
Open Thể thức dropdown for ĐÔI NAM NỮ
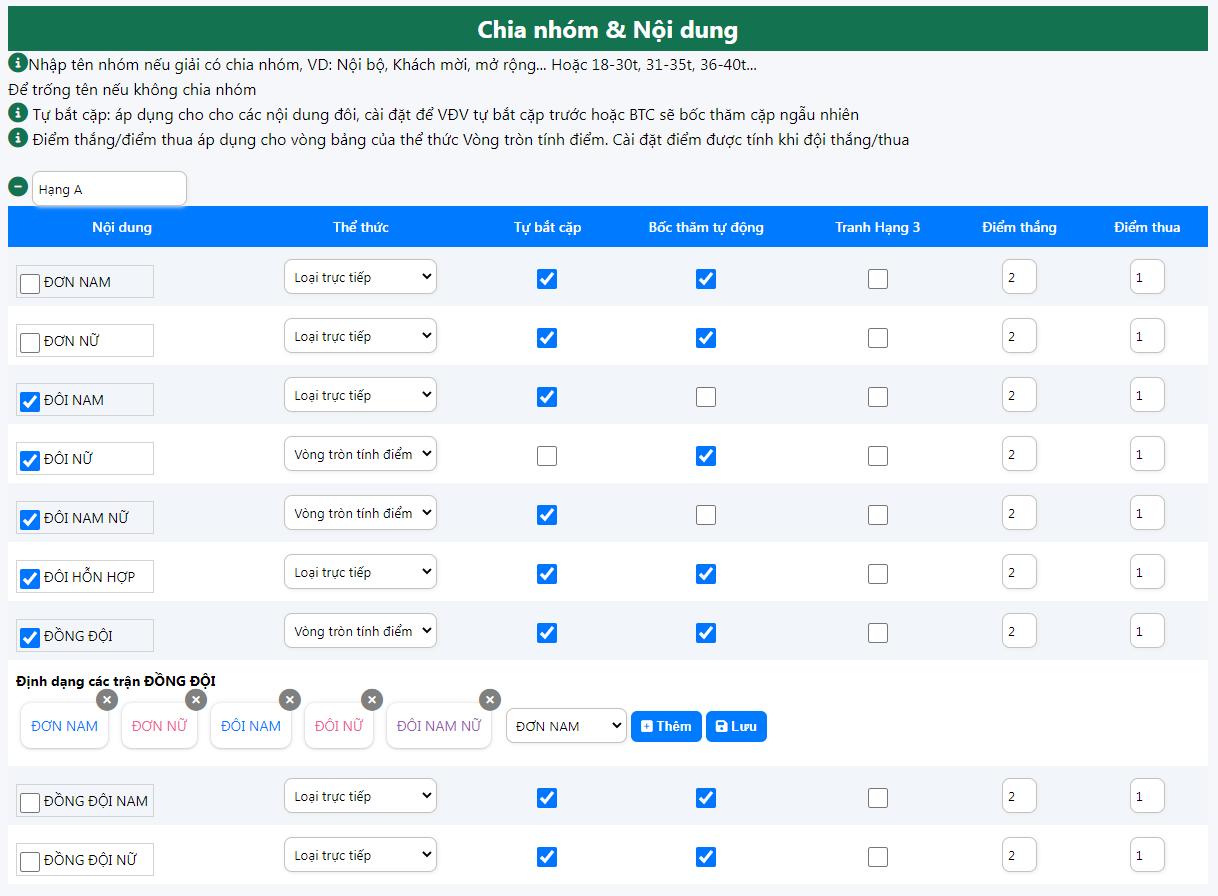pyautogui.click(x=360, y=513)
